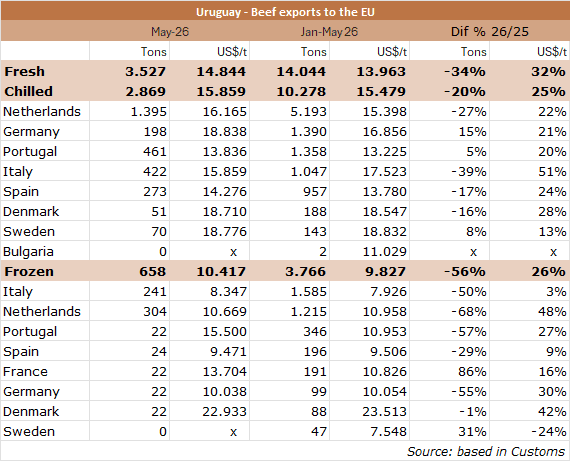Click Germany chilled May price 18.838
Image resolution: width=570 pixels, height=461 pixels.
[225, 131]
